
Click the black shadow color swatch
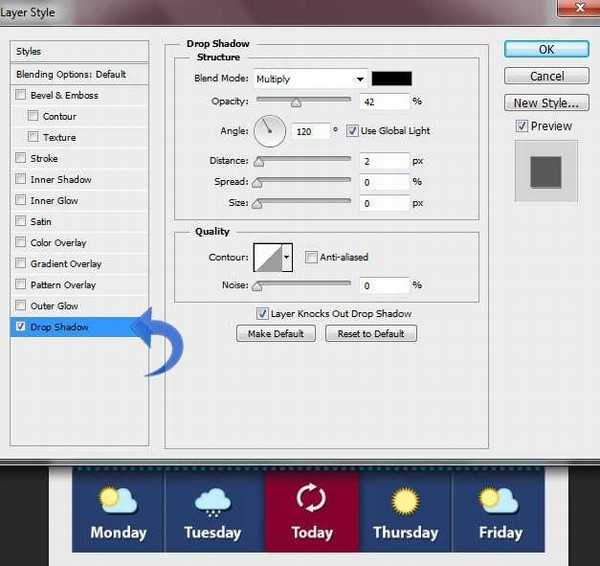click(x=391, y=79)
